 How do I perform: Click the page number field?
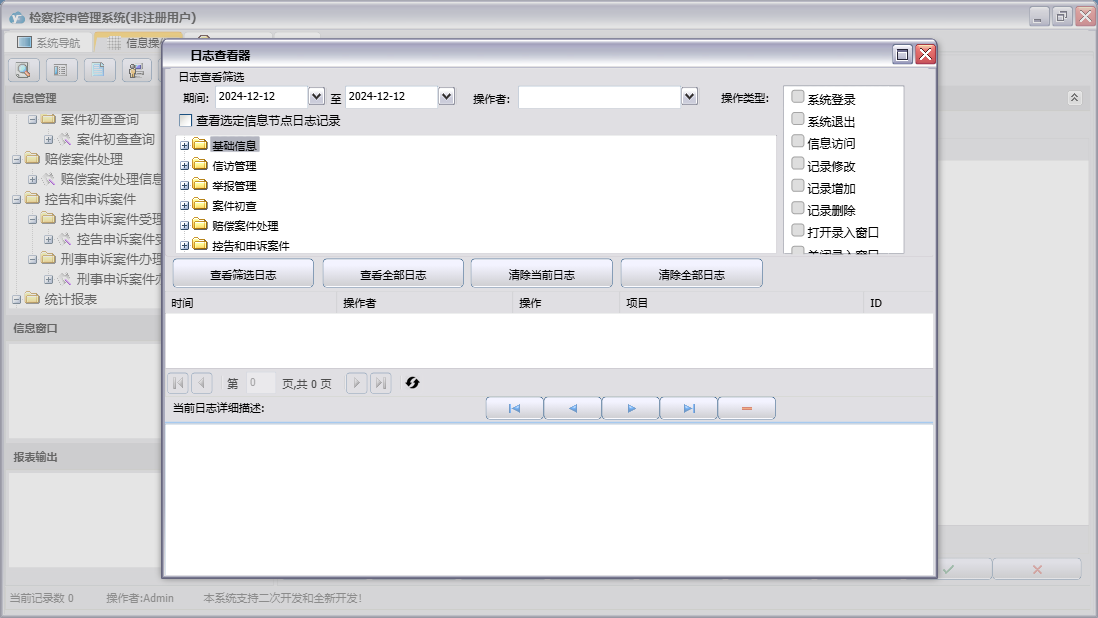(260, 383)
